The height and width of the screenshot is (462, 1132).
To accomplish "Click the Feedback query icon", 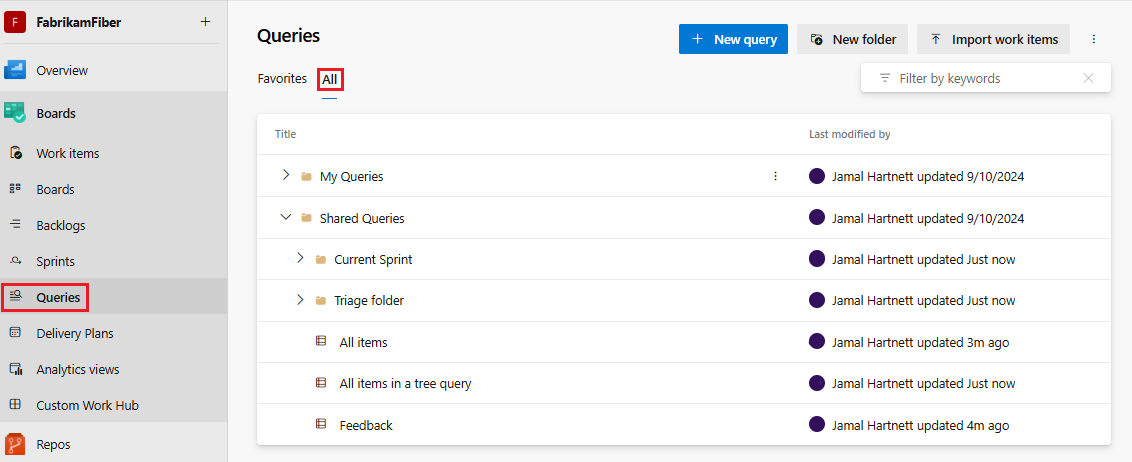I will coord(321,424).
